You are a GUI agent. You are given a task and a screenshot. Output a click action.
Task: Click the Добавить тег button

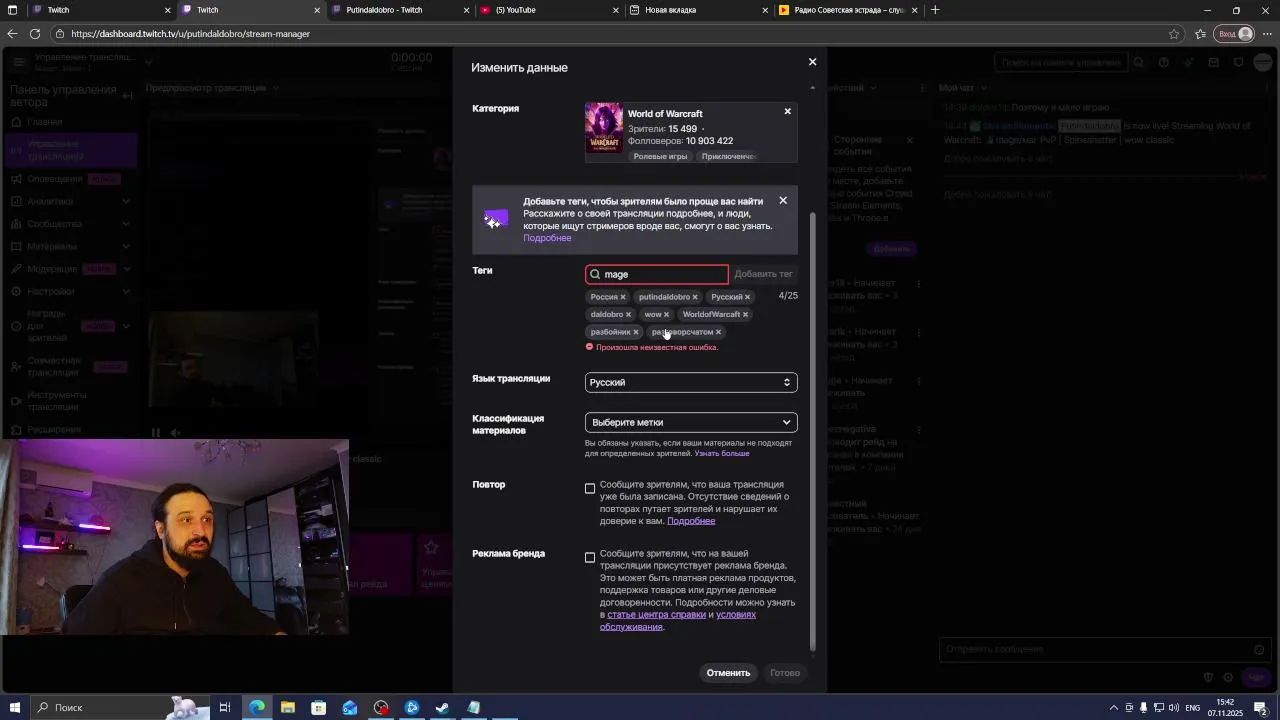click(x=763, y=274)
